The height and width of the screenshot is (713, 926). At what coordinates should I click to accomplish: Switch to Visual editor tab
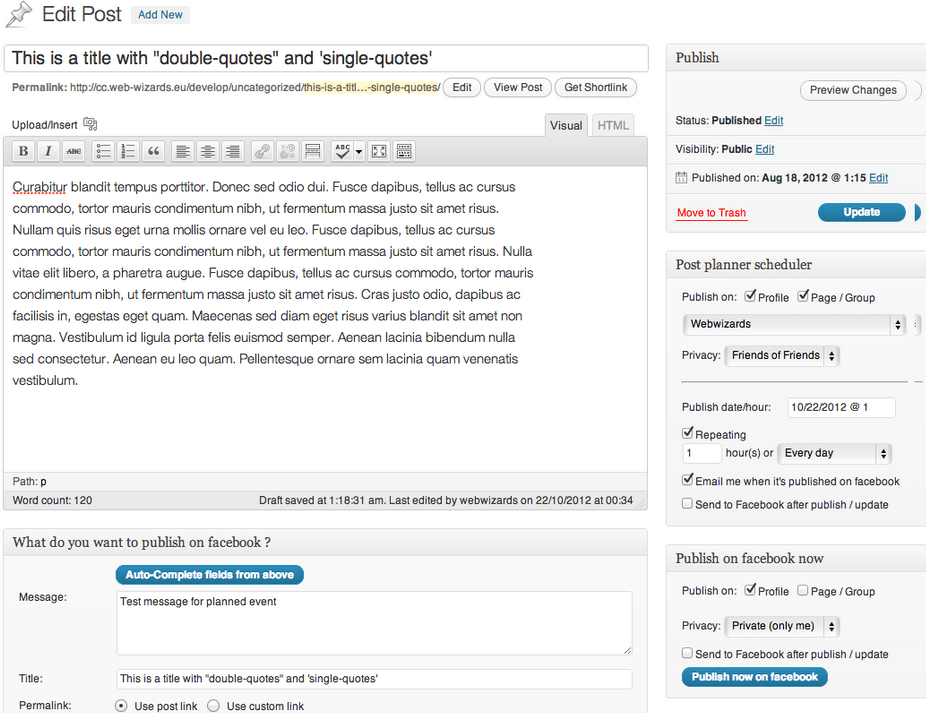click(x=566, y=125)
